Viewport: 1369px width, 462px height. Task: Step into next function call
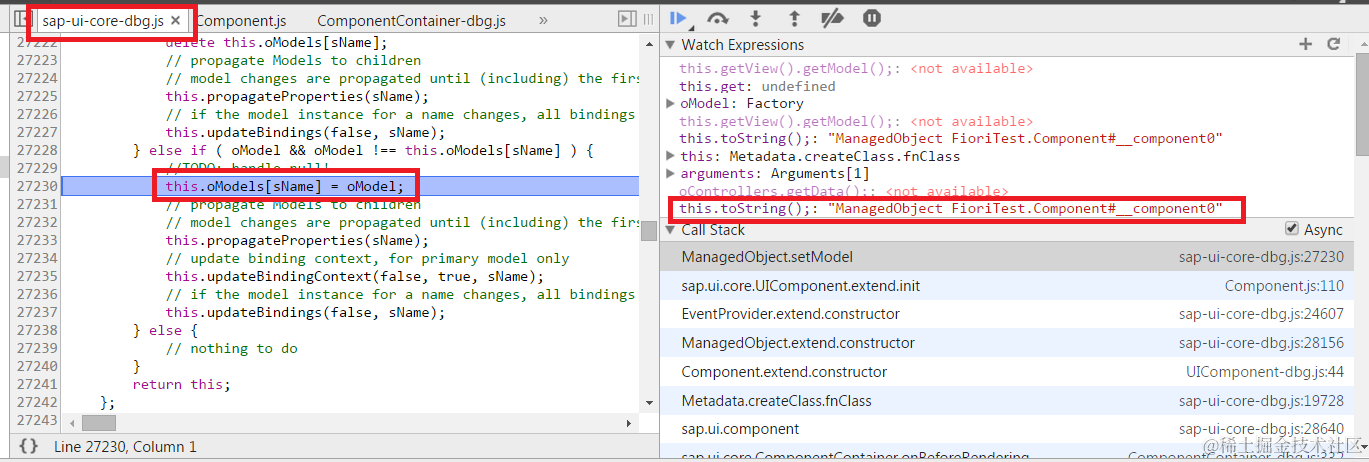point(756,18)
